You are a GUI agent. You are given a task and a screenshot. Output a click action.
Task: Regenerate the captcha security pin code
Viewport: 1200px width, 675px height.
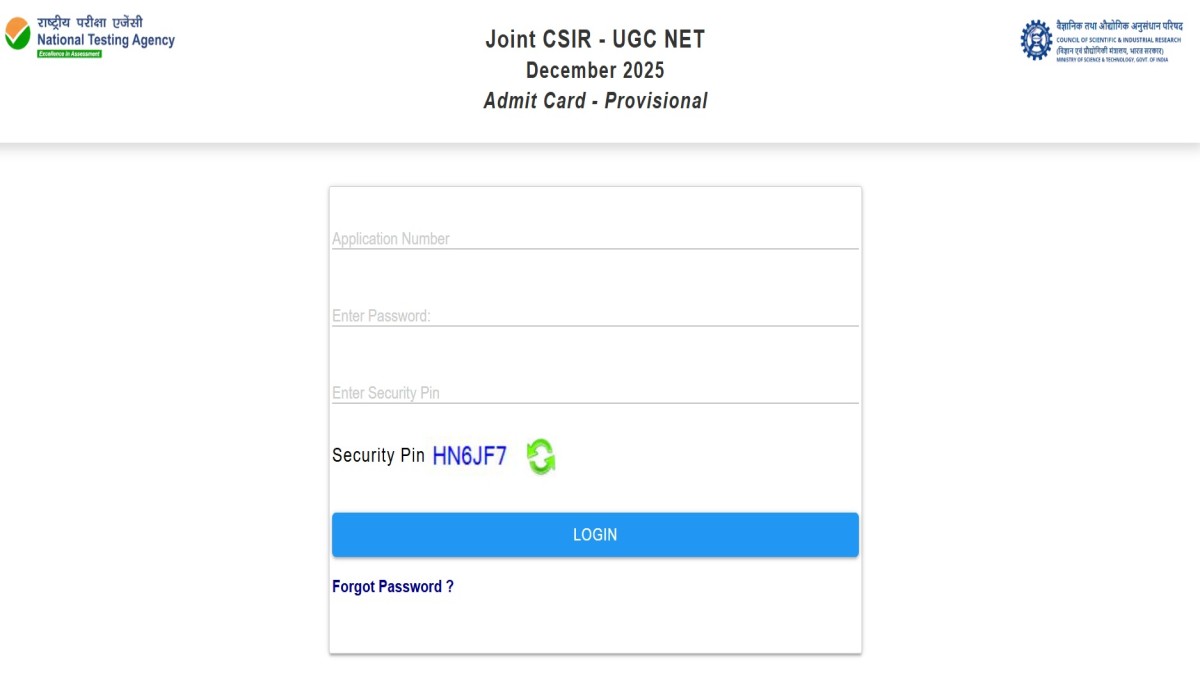tap(540, 456)
